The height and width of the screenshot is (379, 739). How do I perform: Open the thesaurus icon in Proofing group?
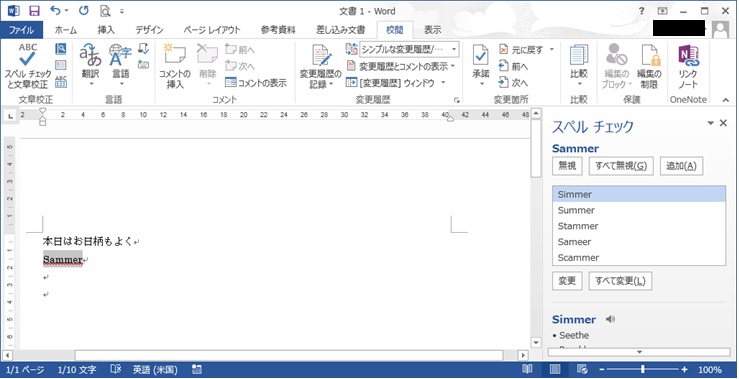(61, 65)
